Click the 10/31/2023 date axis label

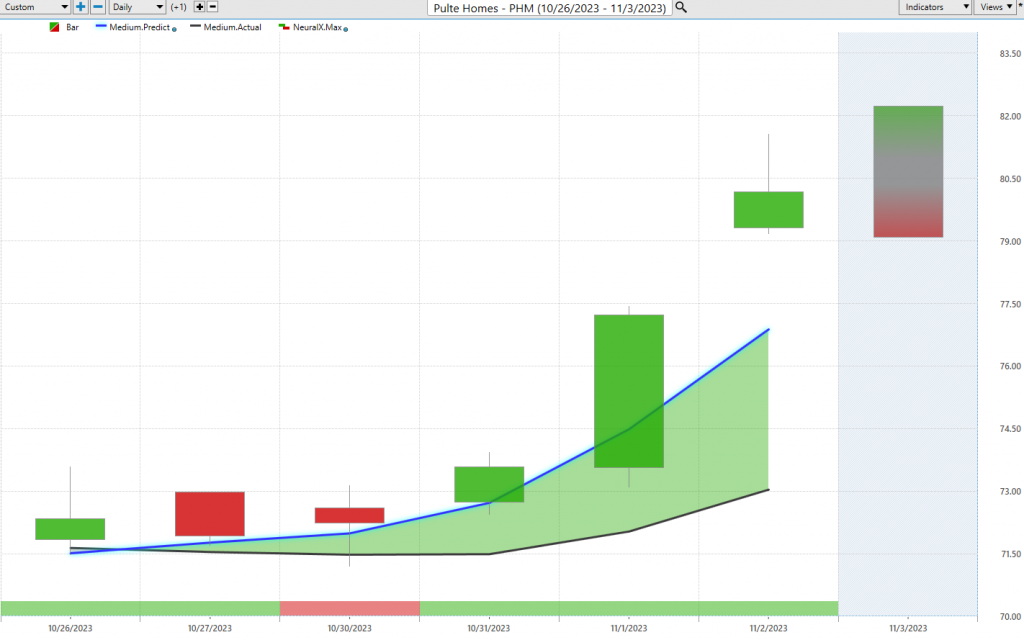[x=488, y=628]
